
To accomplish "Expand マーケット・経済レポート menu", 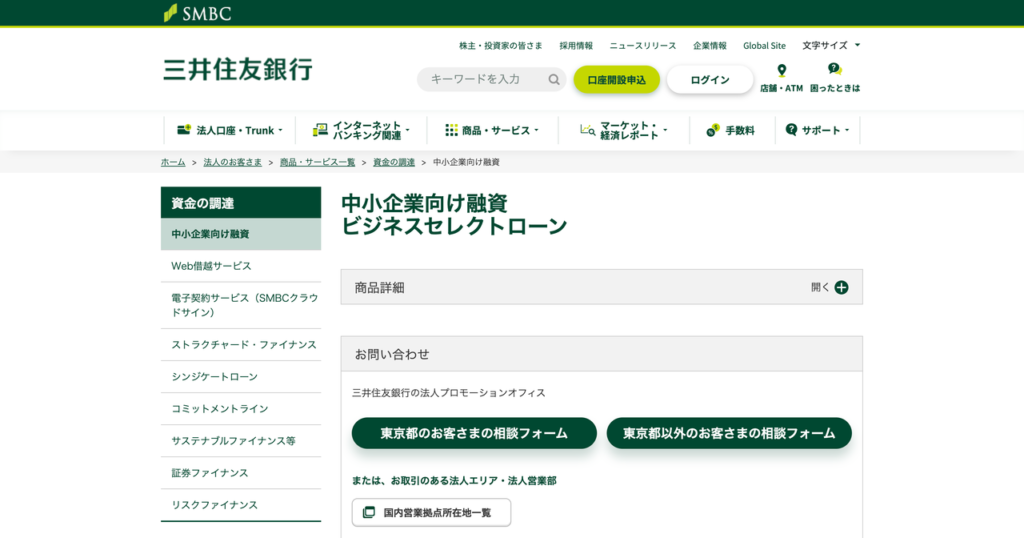I will [x=624, y=131].
